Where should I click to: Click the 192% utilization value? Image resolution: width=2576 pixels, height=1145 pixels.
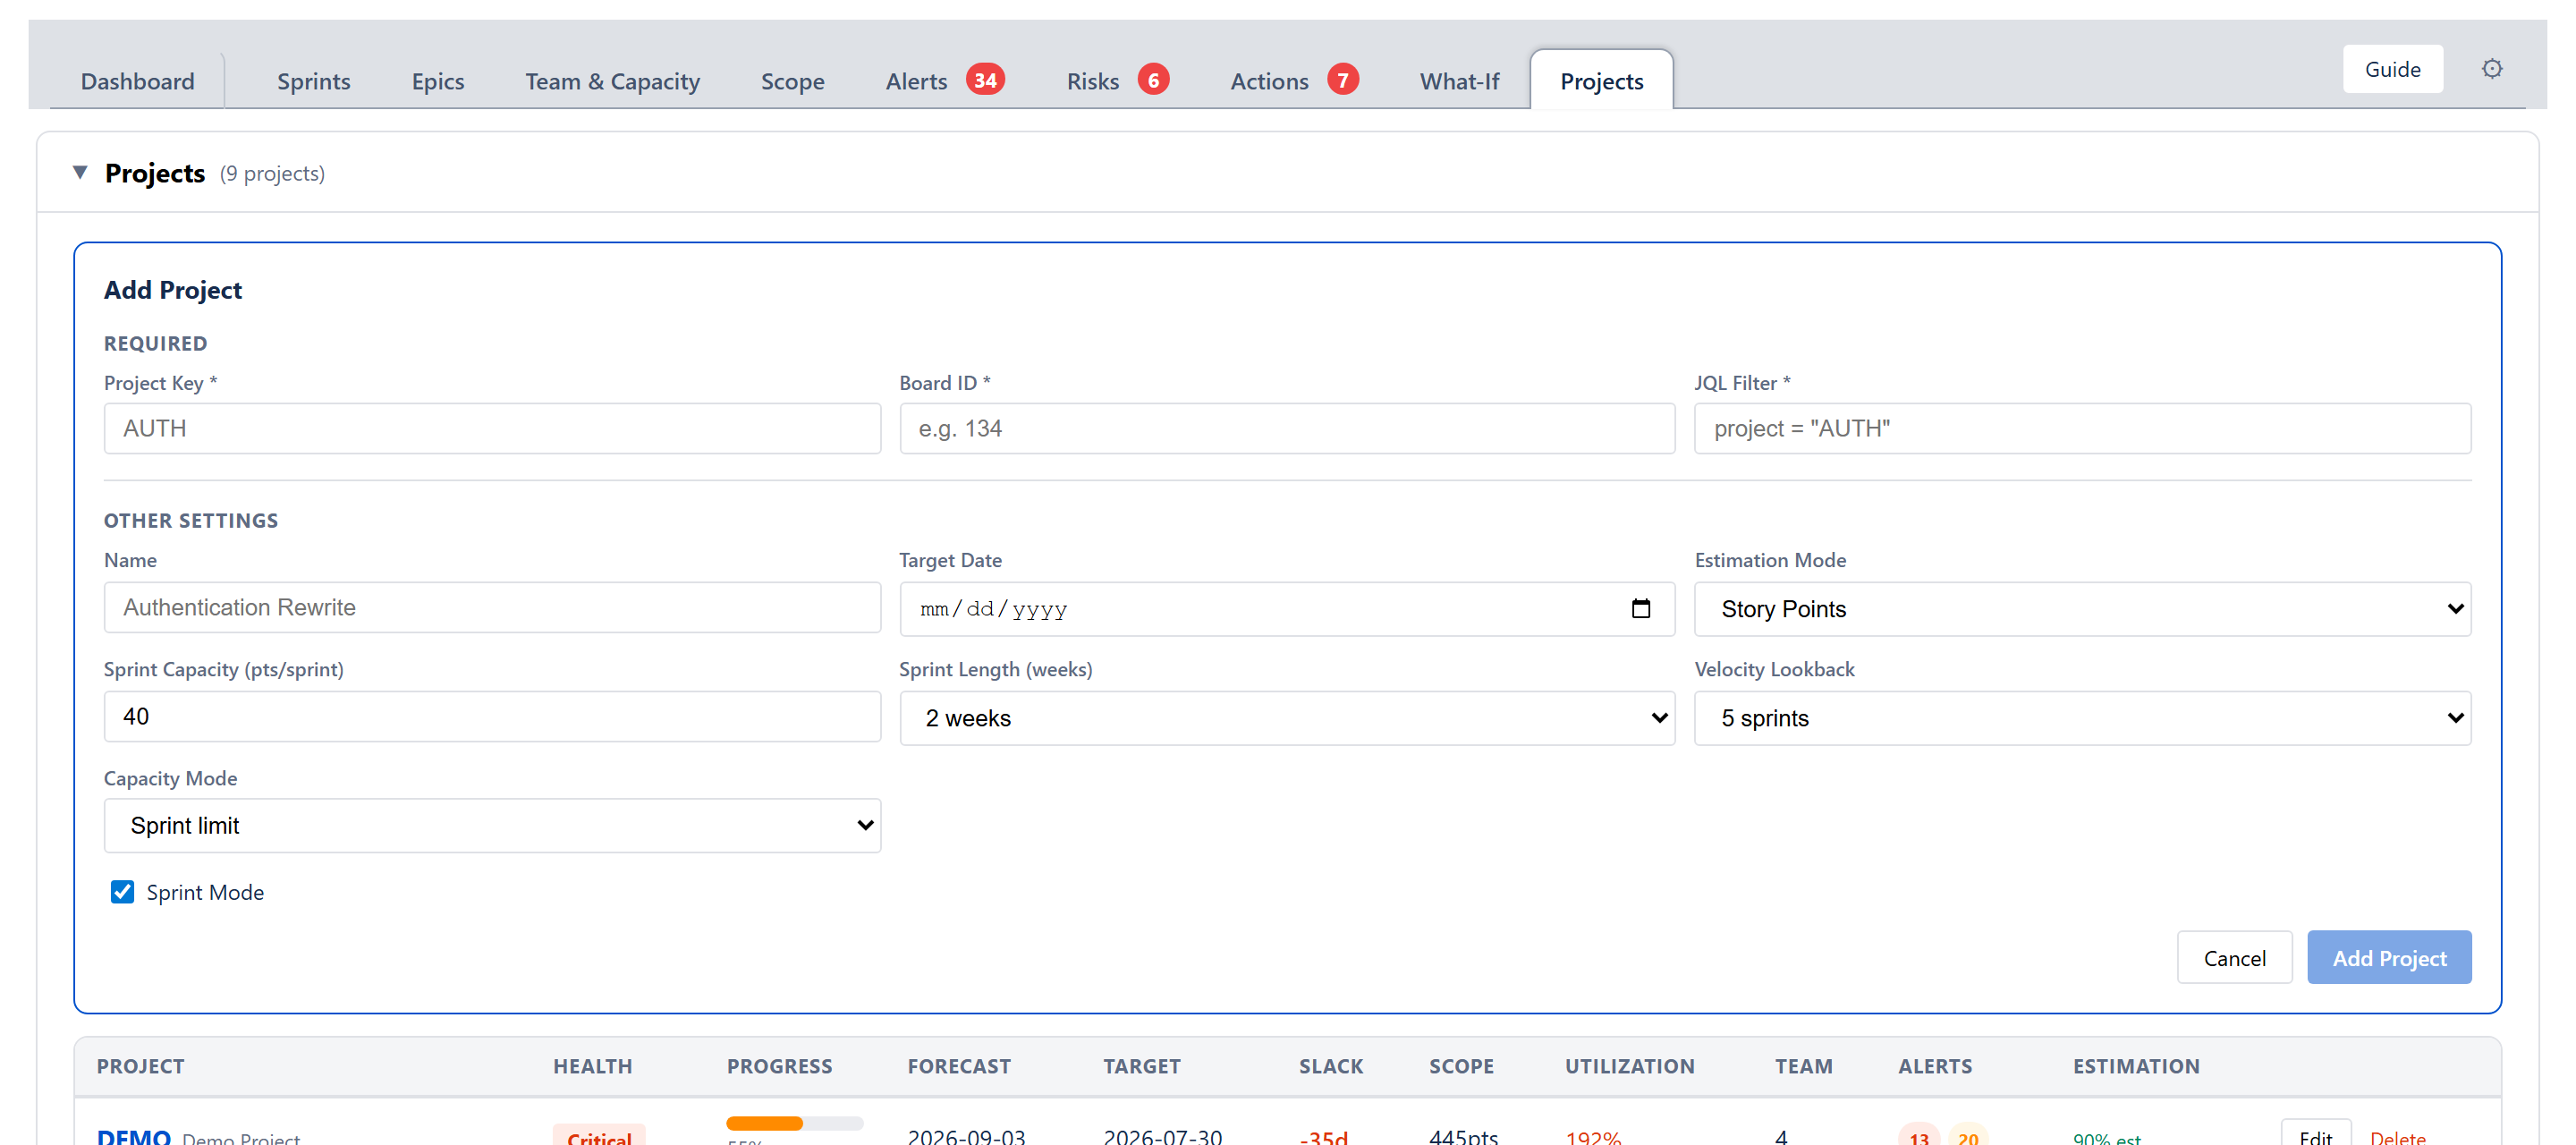pyautogui.click(x=1593, y=1136)
